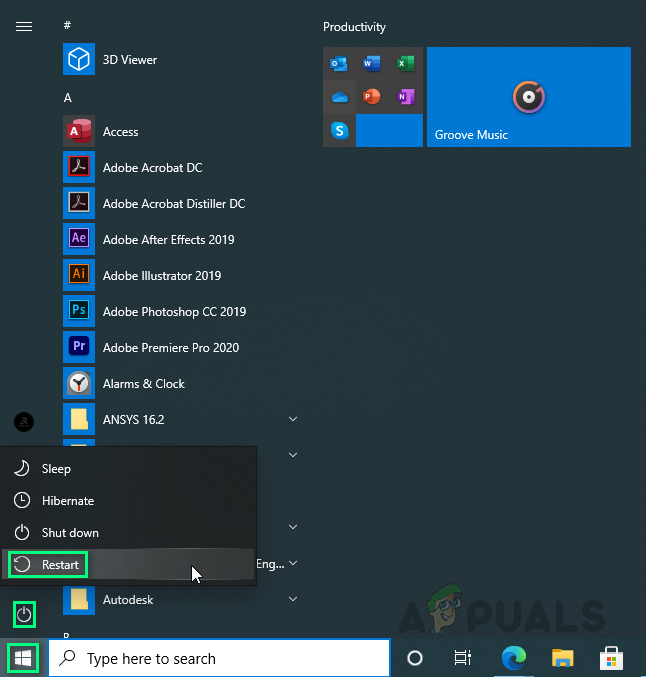Click the Productivity group heading
Viewport: 646px width, 677px height.
click(x=354, y=27)
